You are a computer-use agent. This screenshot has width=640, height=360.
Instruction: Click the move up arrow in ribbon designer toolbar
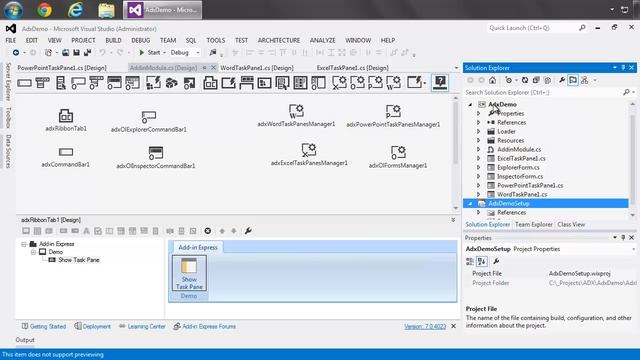pyautogui.click(x=222, y=231)
